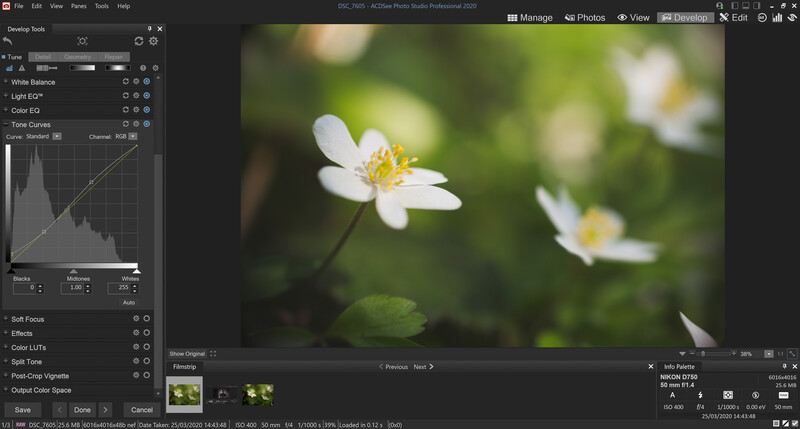
Task: Disable the White Balance group toggle
Action: tap(146, 81)
